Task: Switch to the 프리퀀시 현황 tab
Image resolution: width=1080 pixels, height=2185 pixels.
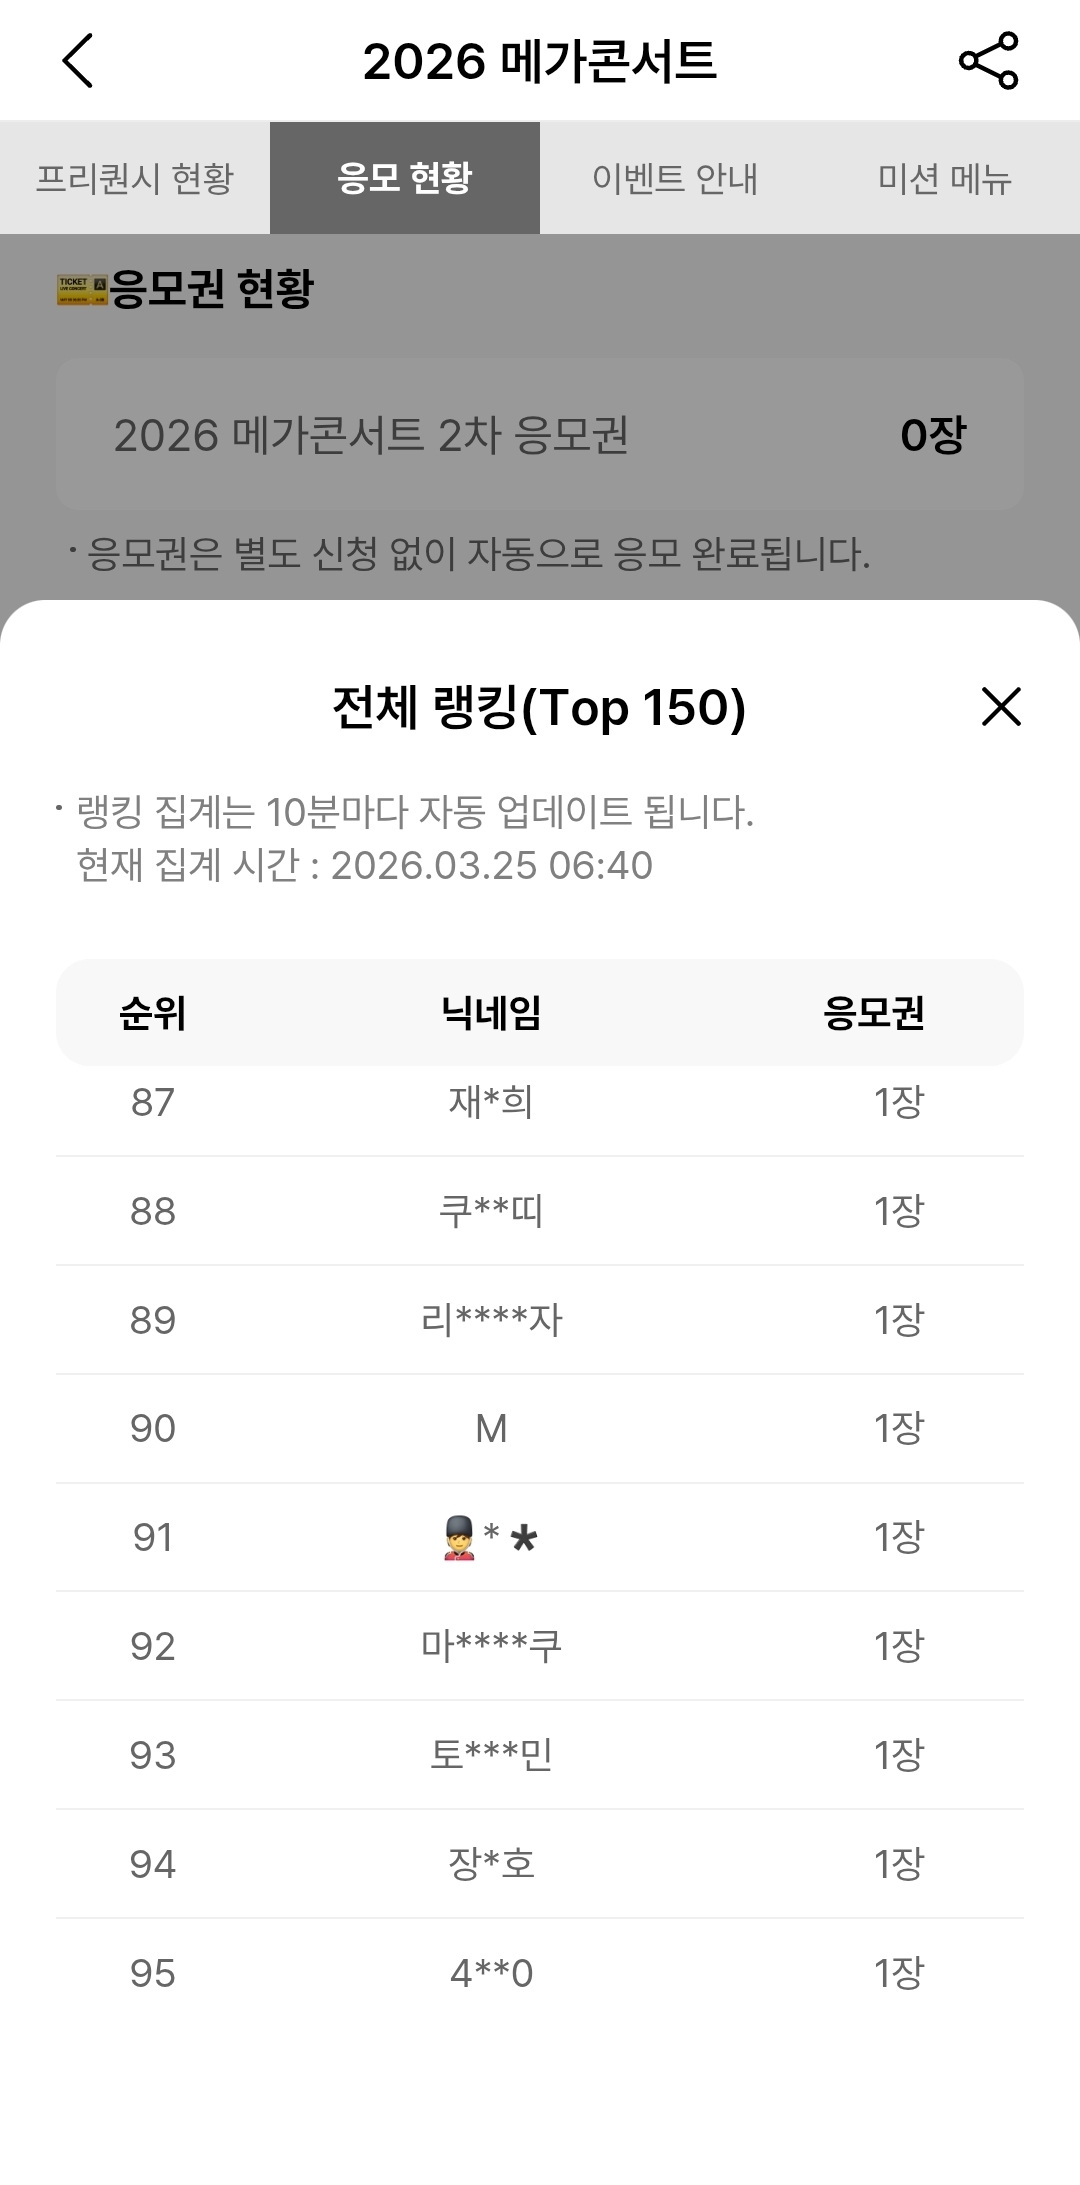Action: pos(135,178)
